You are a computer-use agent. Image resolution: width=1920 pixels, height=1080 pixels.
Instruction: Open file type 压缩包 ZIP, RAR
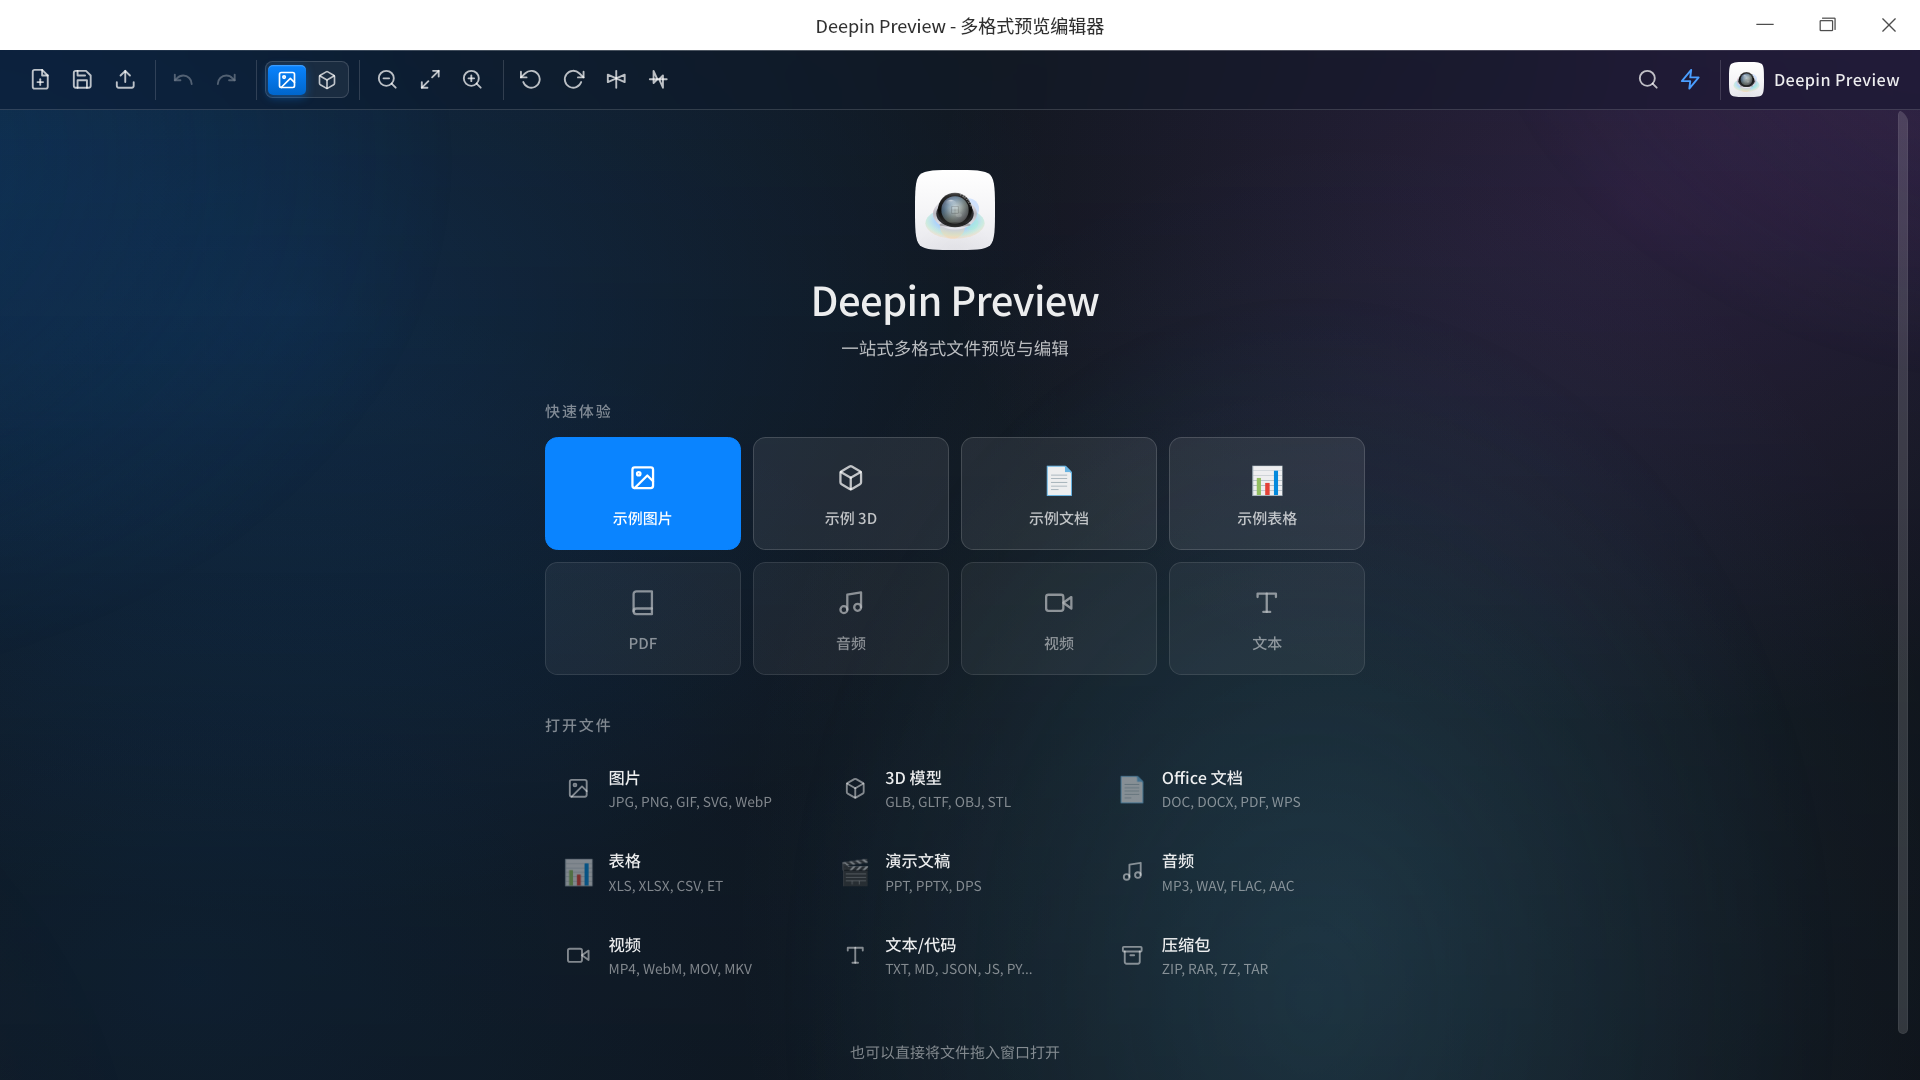[x=1232, y=956]
